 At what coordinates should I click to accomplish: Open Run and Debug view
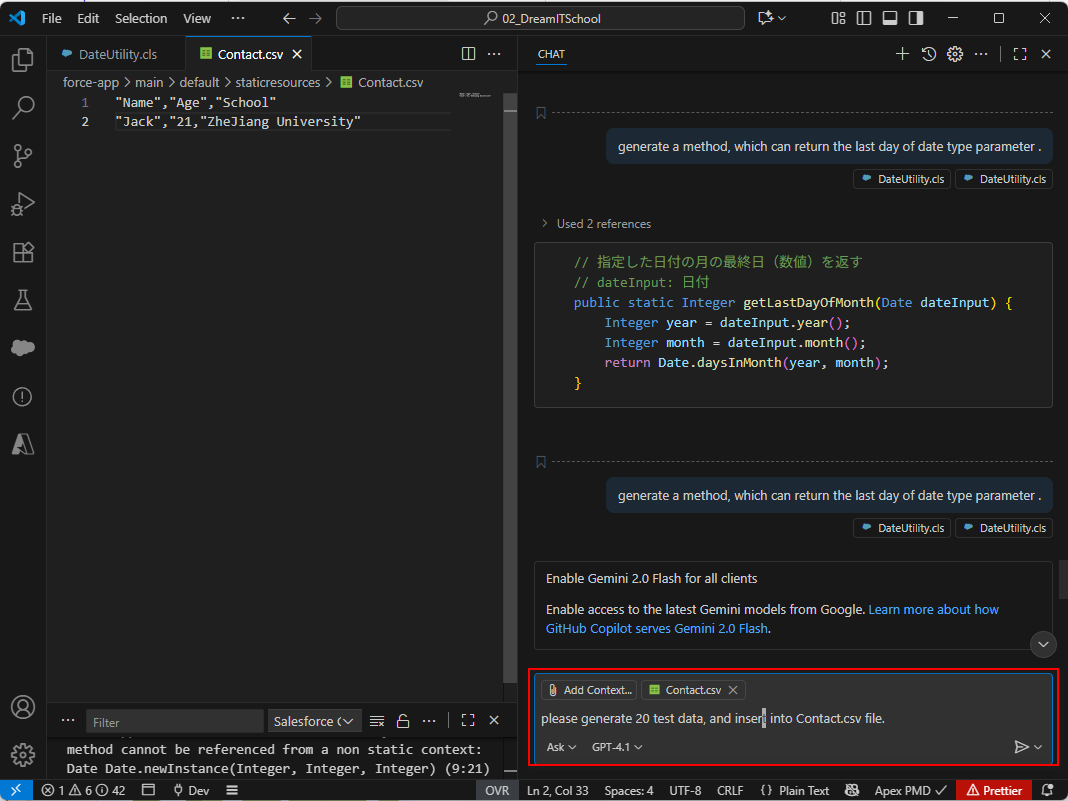click(x=22, y=204)
